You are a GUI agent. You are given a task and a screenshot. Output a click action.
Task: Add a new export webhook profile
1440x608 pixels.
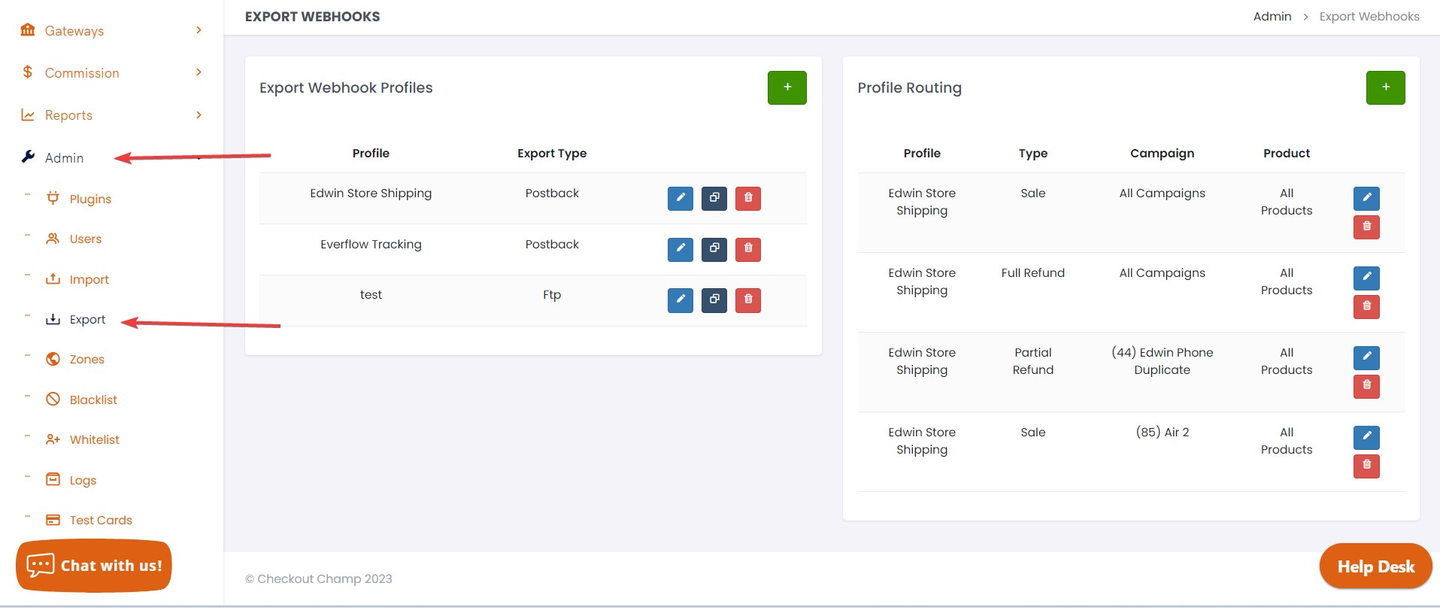[x=787, y=88]
